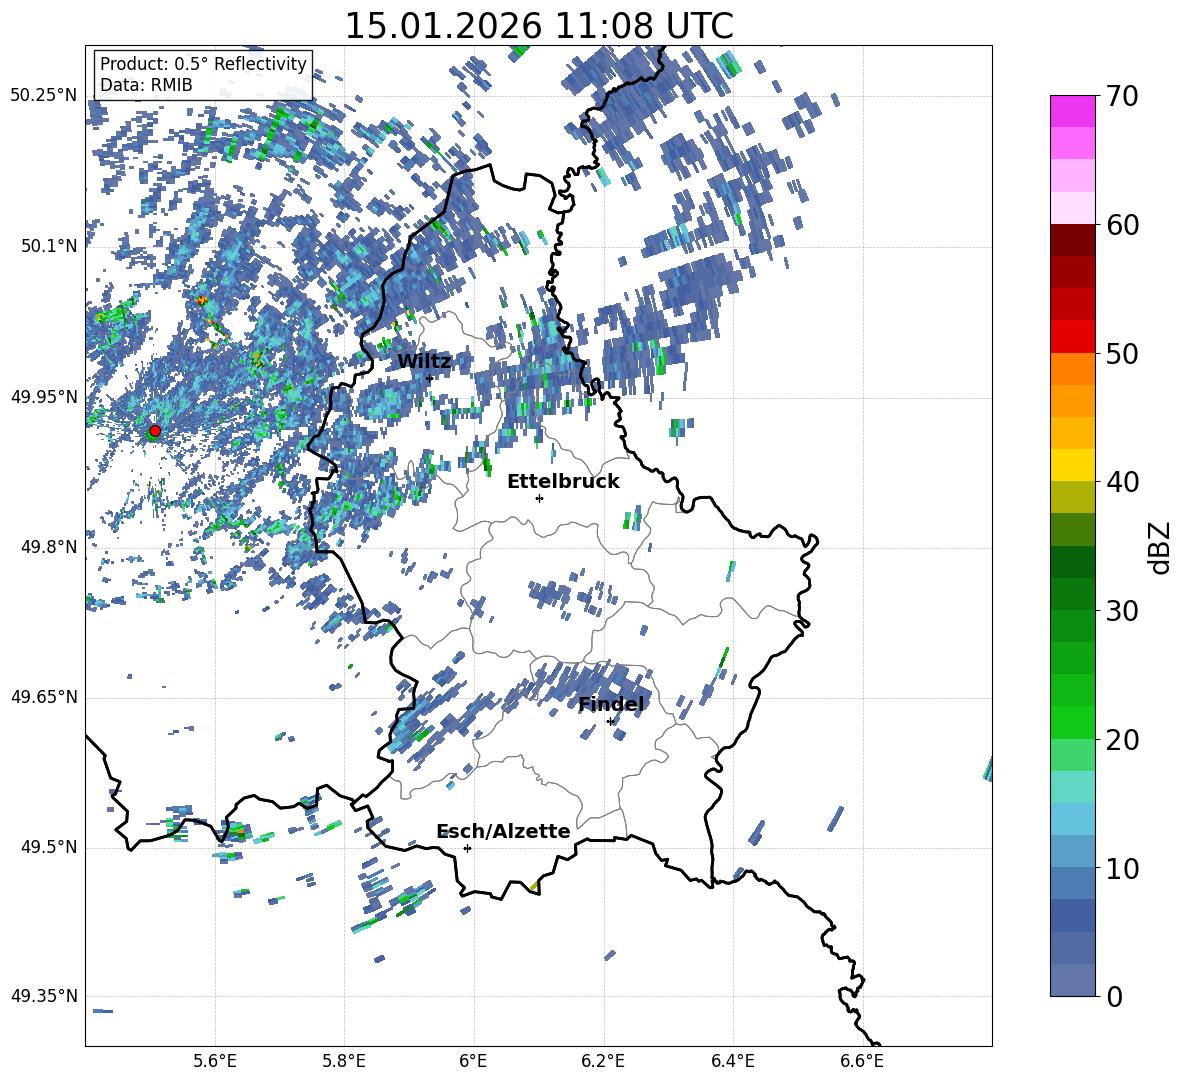The height and width of the screenshot is (1081, 1184).
Task: Click the colorbar tick label 0
Action: [1114, 997]
